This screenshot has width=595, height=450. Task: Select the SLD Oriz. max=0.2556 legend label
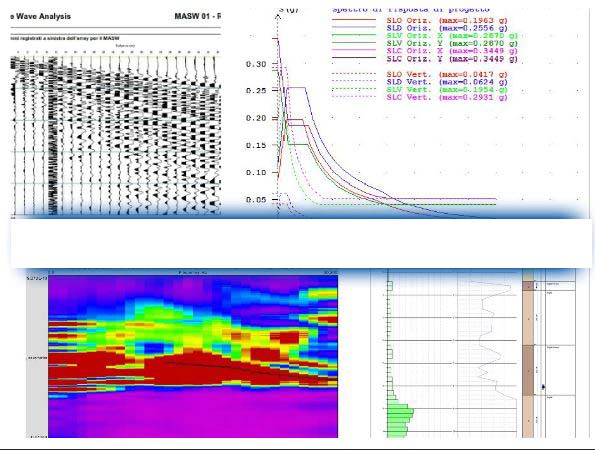447,28
